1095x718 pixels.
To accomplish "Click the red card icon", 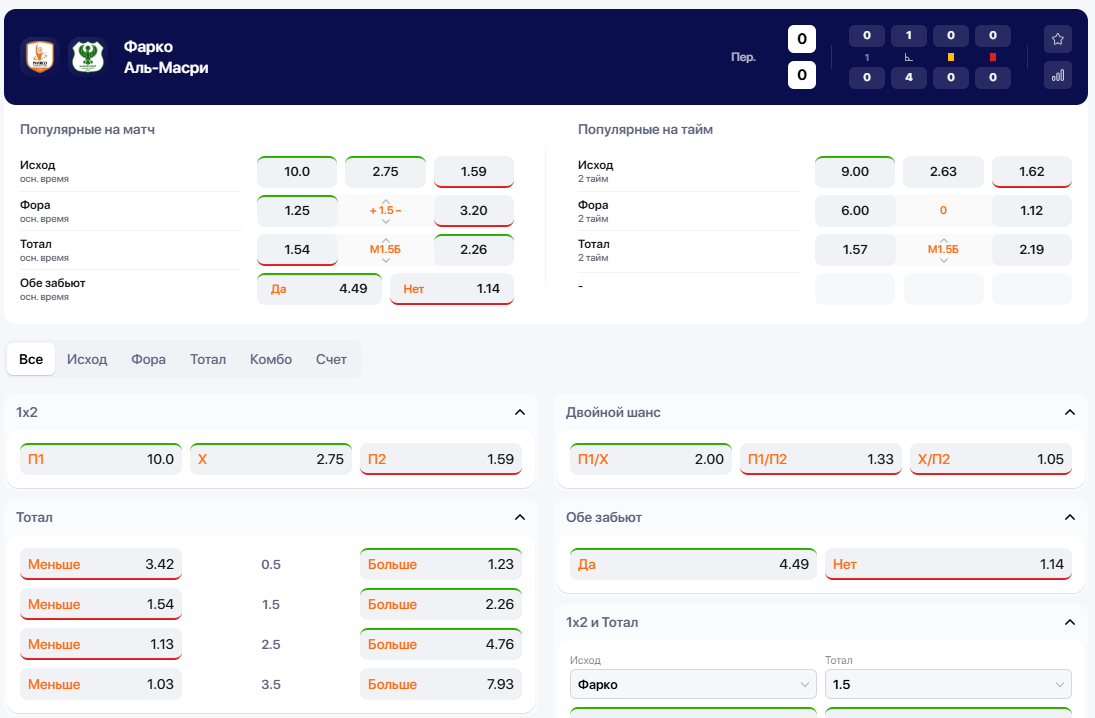I will [x=992, y=57].
